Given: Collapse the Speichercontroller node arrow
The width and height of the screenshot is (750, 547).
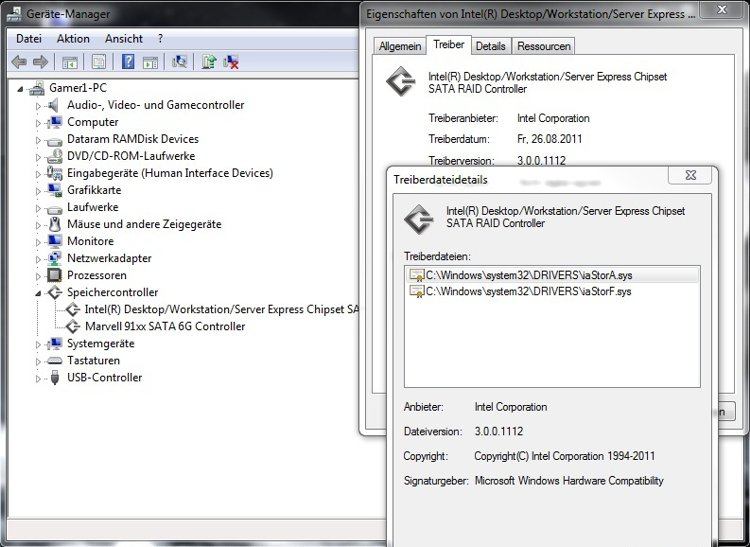Looking at the screenshot, I should [38, 294].
